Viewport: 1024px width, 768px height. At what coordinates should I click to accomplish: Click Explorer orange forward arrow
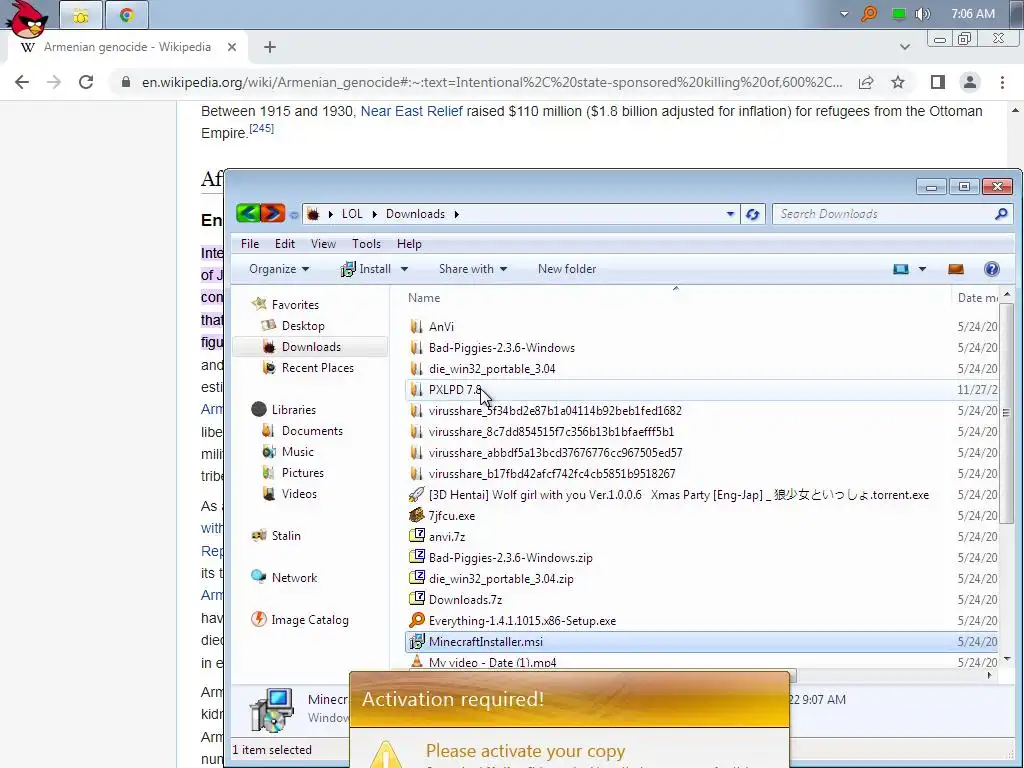pyautogui.click(x=272, y=213)
